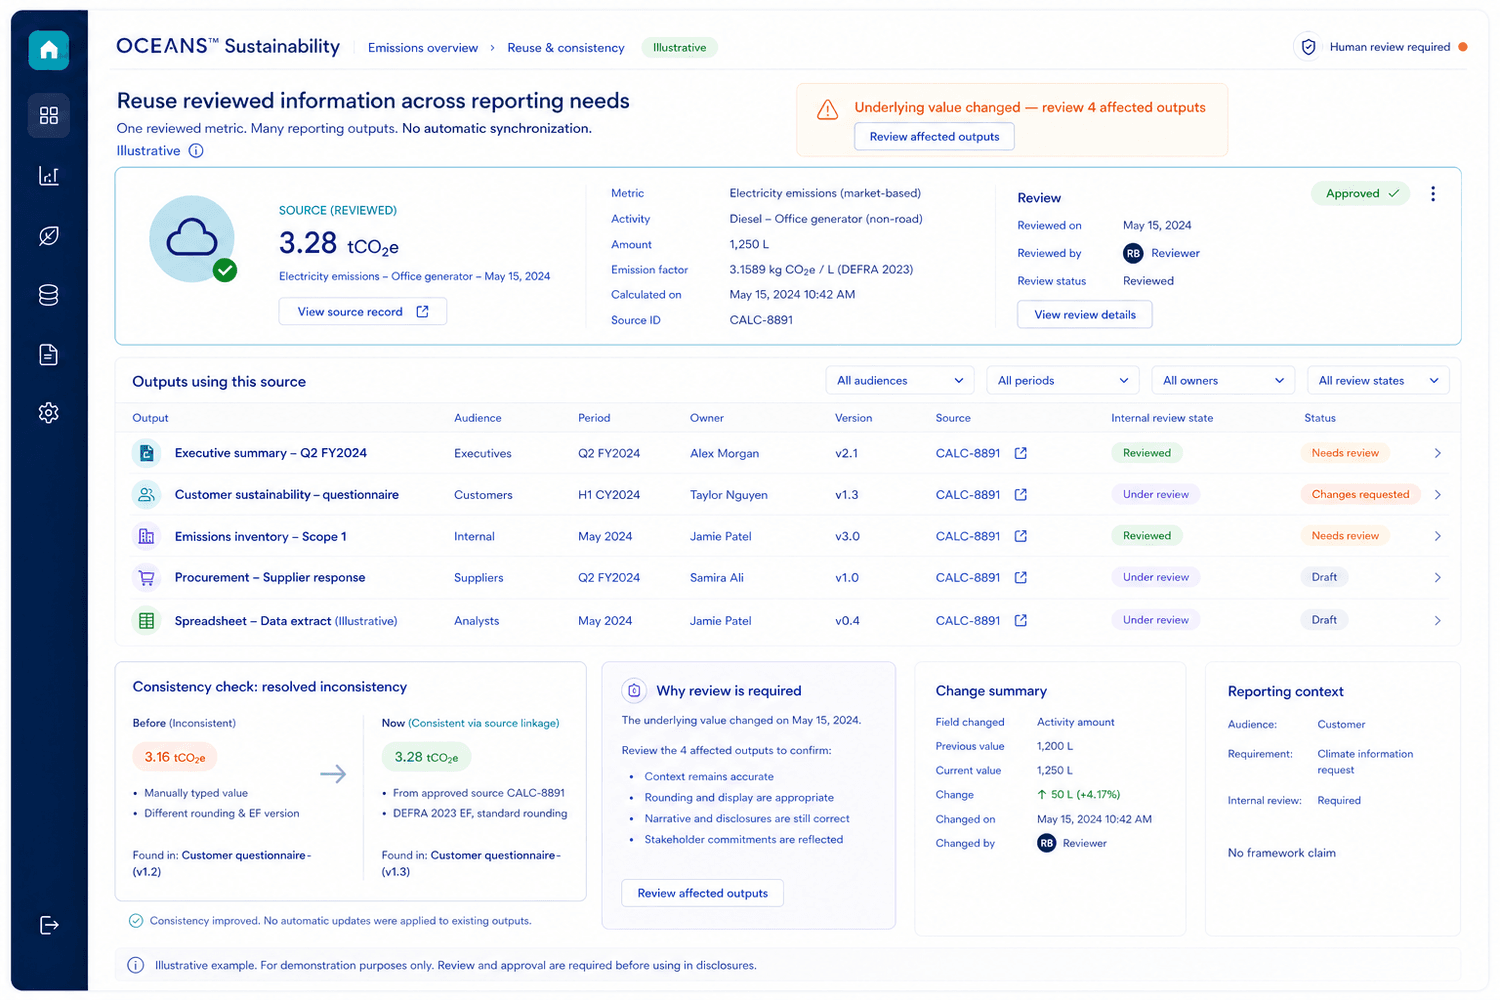Image resolution: width=1500 pixels, height=1000 pixels.
Task: Open the chart analytics sidebar icon
Action: click(x=49, y=176)
